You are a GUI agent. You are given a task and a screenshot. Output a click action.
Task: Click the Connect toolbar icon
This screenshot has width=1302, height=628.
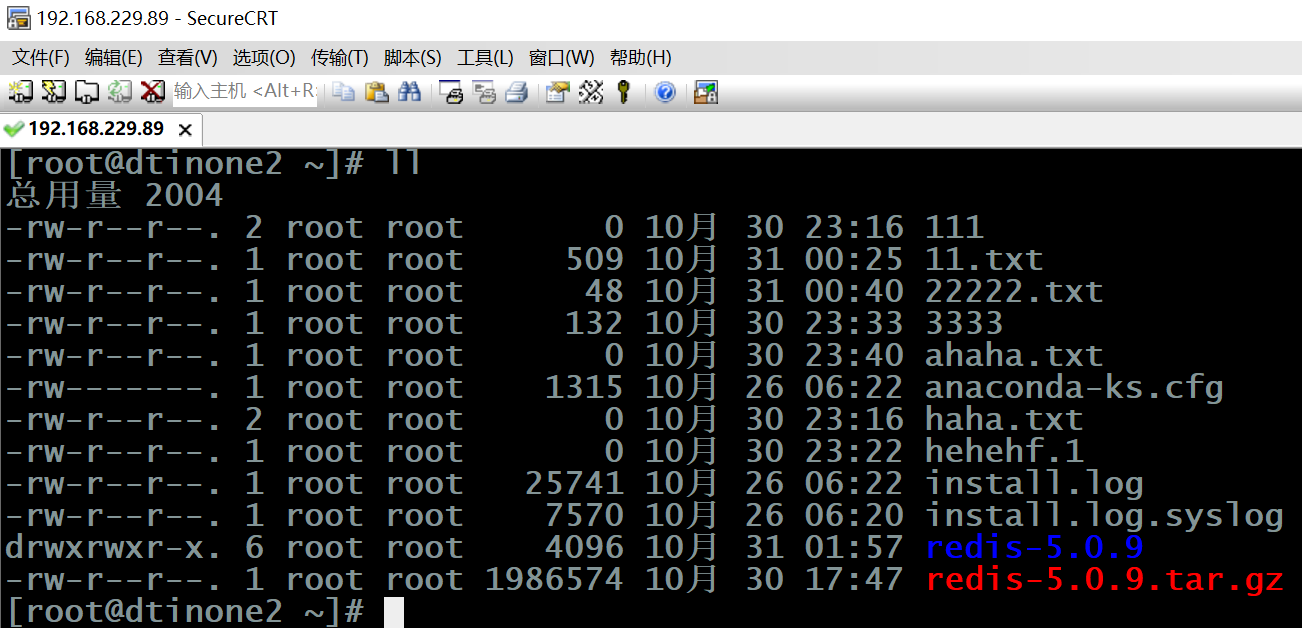pyautogui.click(x=20, y=92)
